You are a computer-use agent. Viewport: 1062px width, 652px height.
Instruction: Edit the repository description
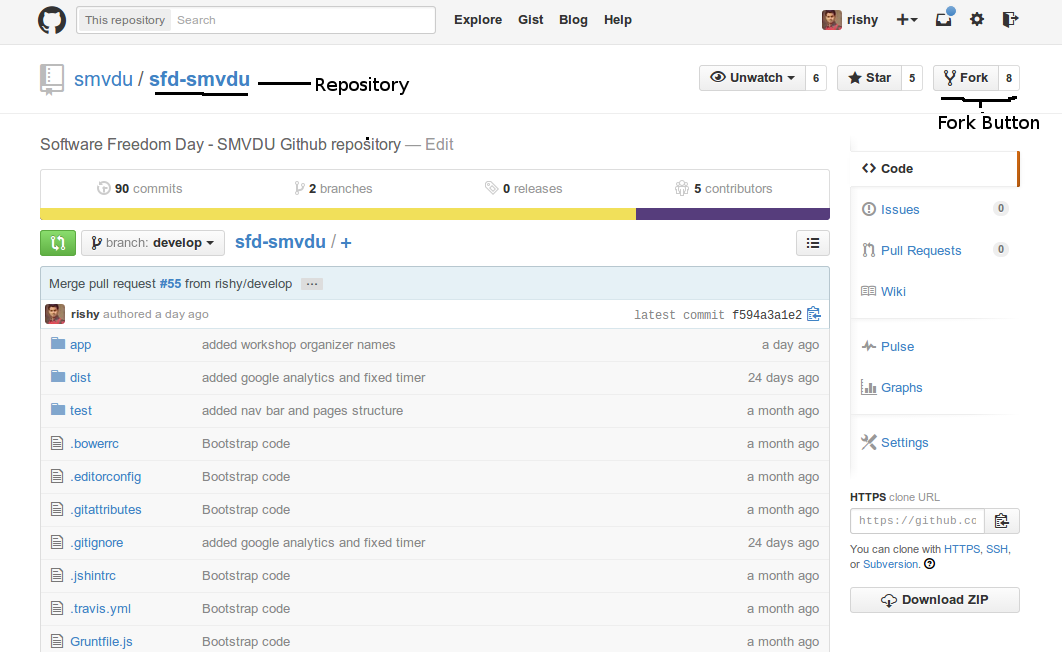tap(439, 144)
